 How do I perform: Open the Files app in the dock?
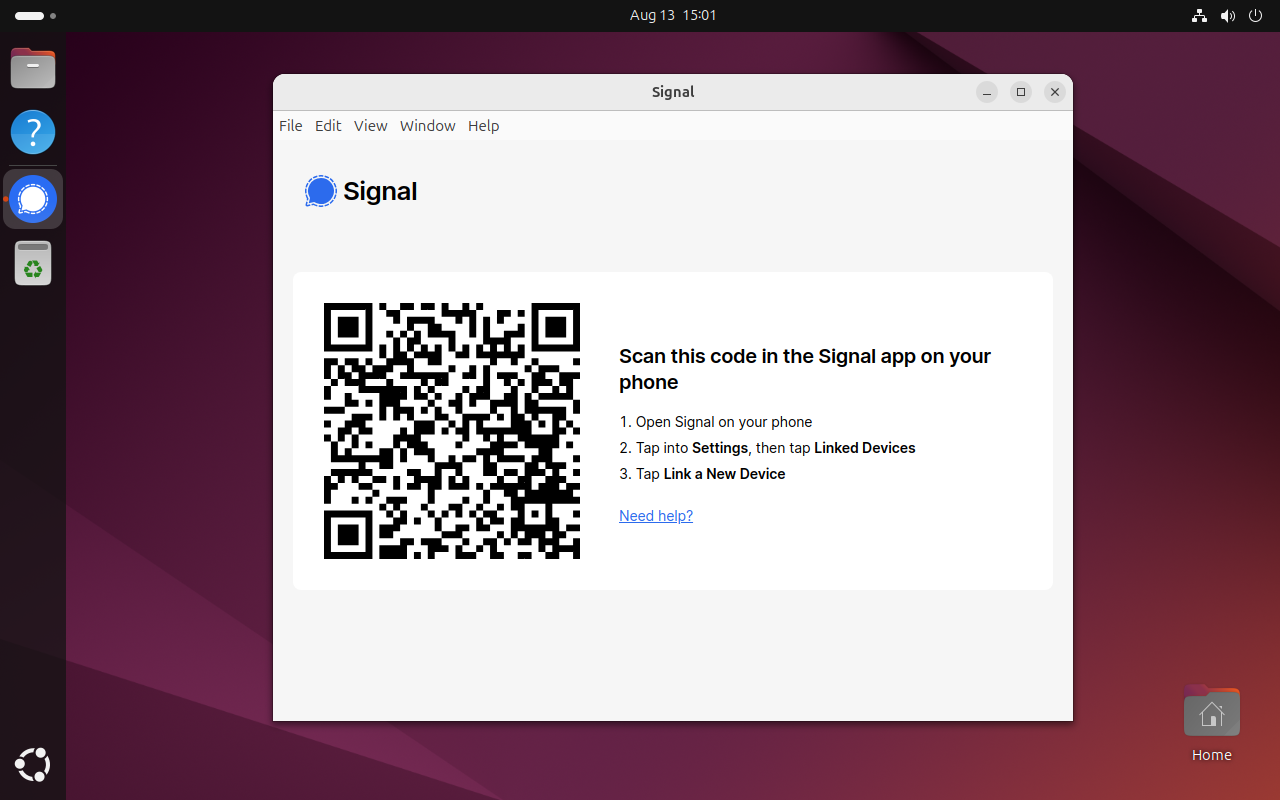tap(33, 69)
